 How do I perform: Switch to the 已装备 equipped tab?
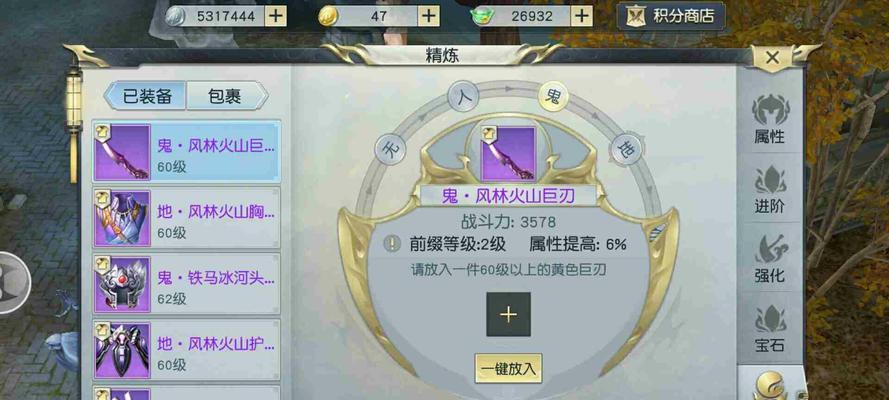click(146, 96)
